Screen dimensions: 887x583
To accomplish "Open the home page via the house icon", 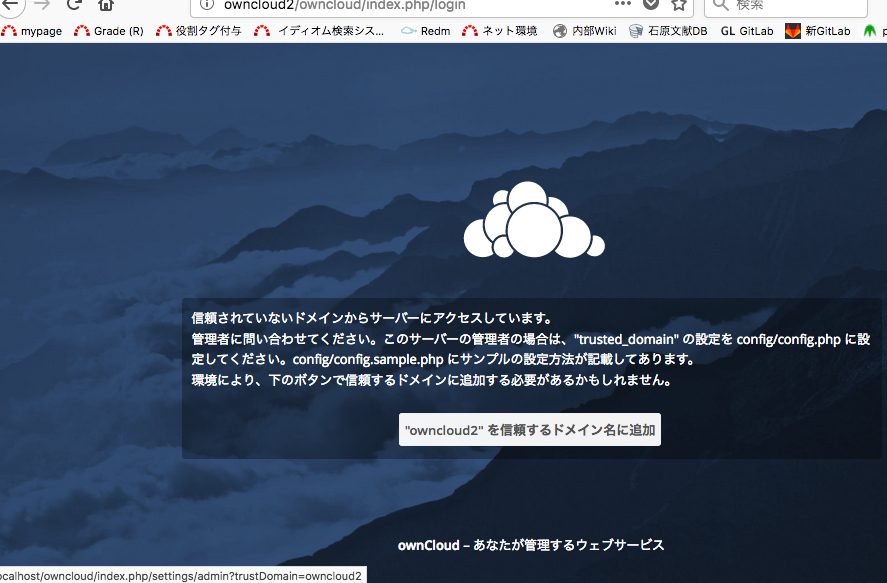I will click(106, 5).
